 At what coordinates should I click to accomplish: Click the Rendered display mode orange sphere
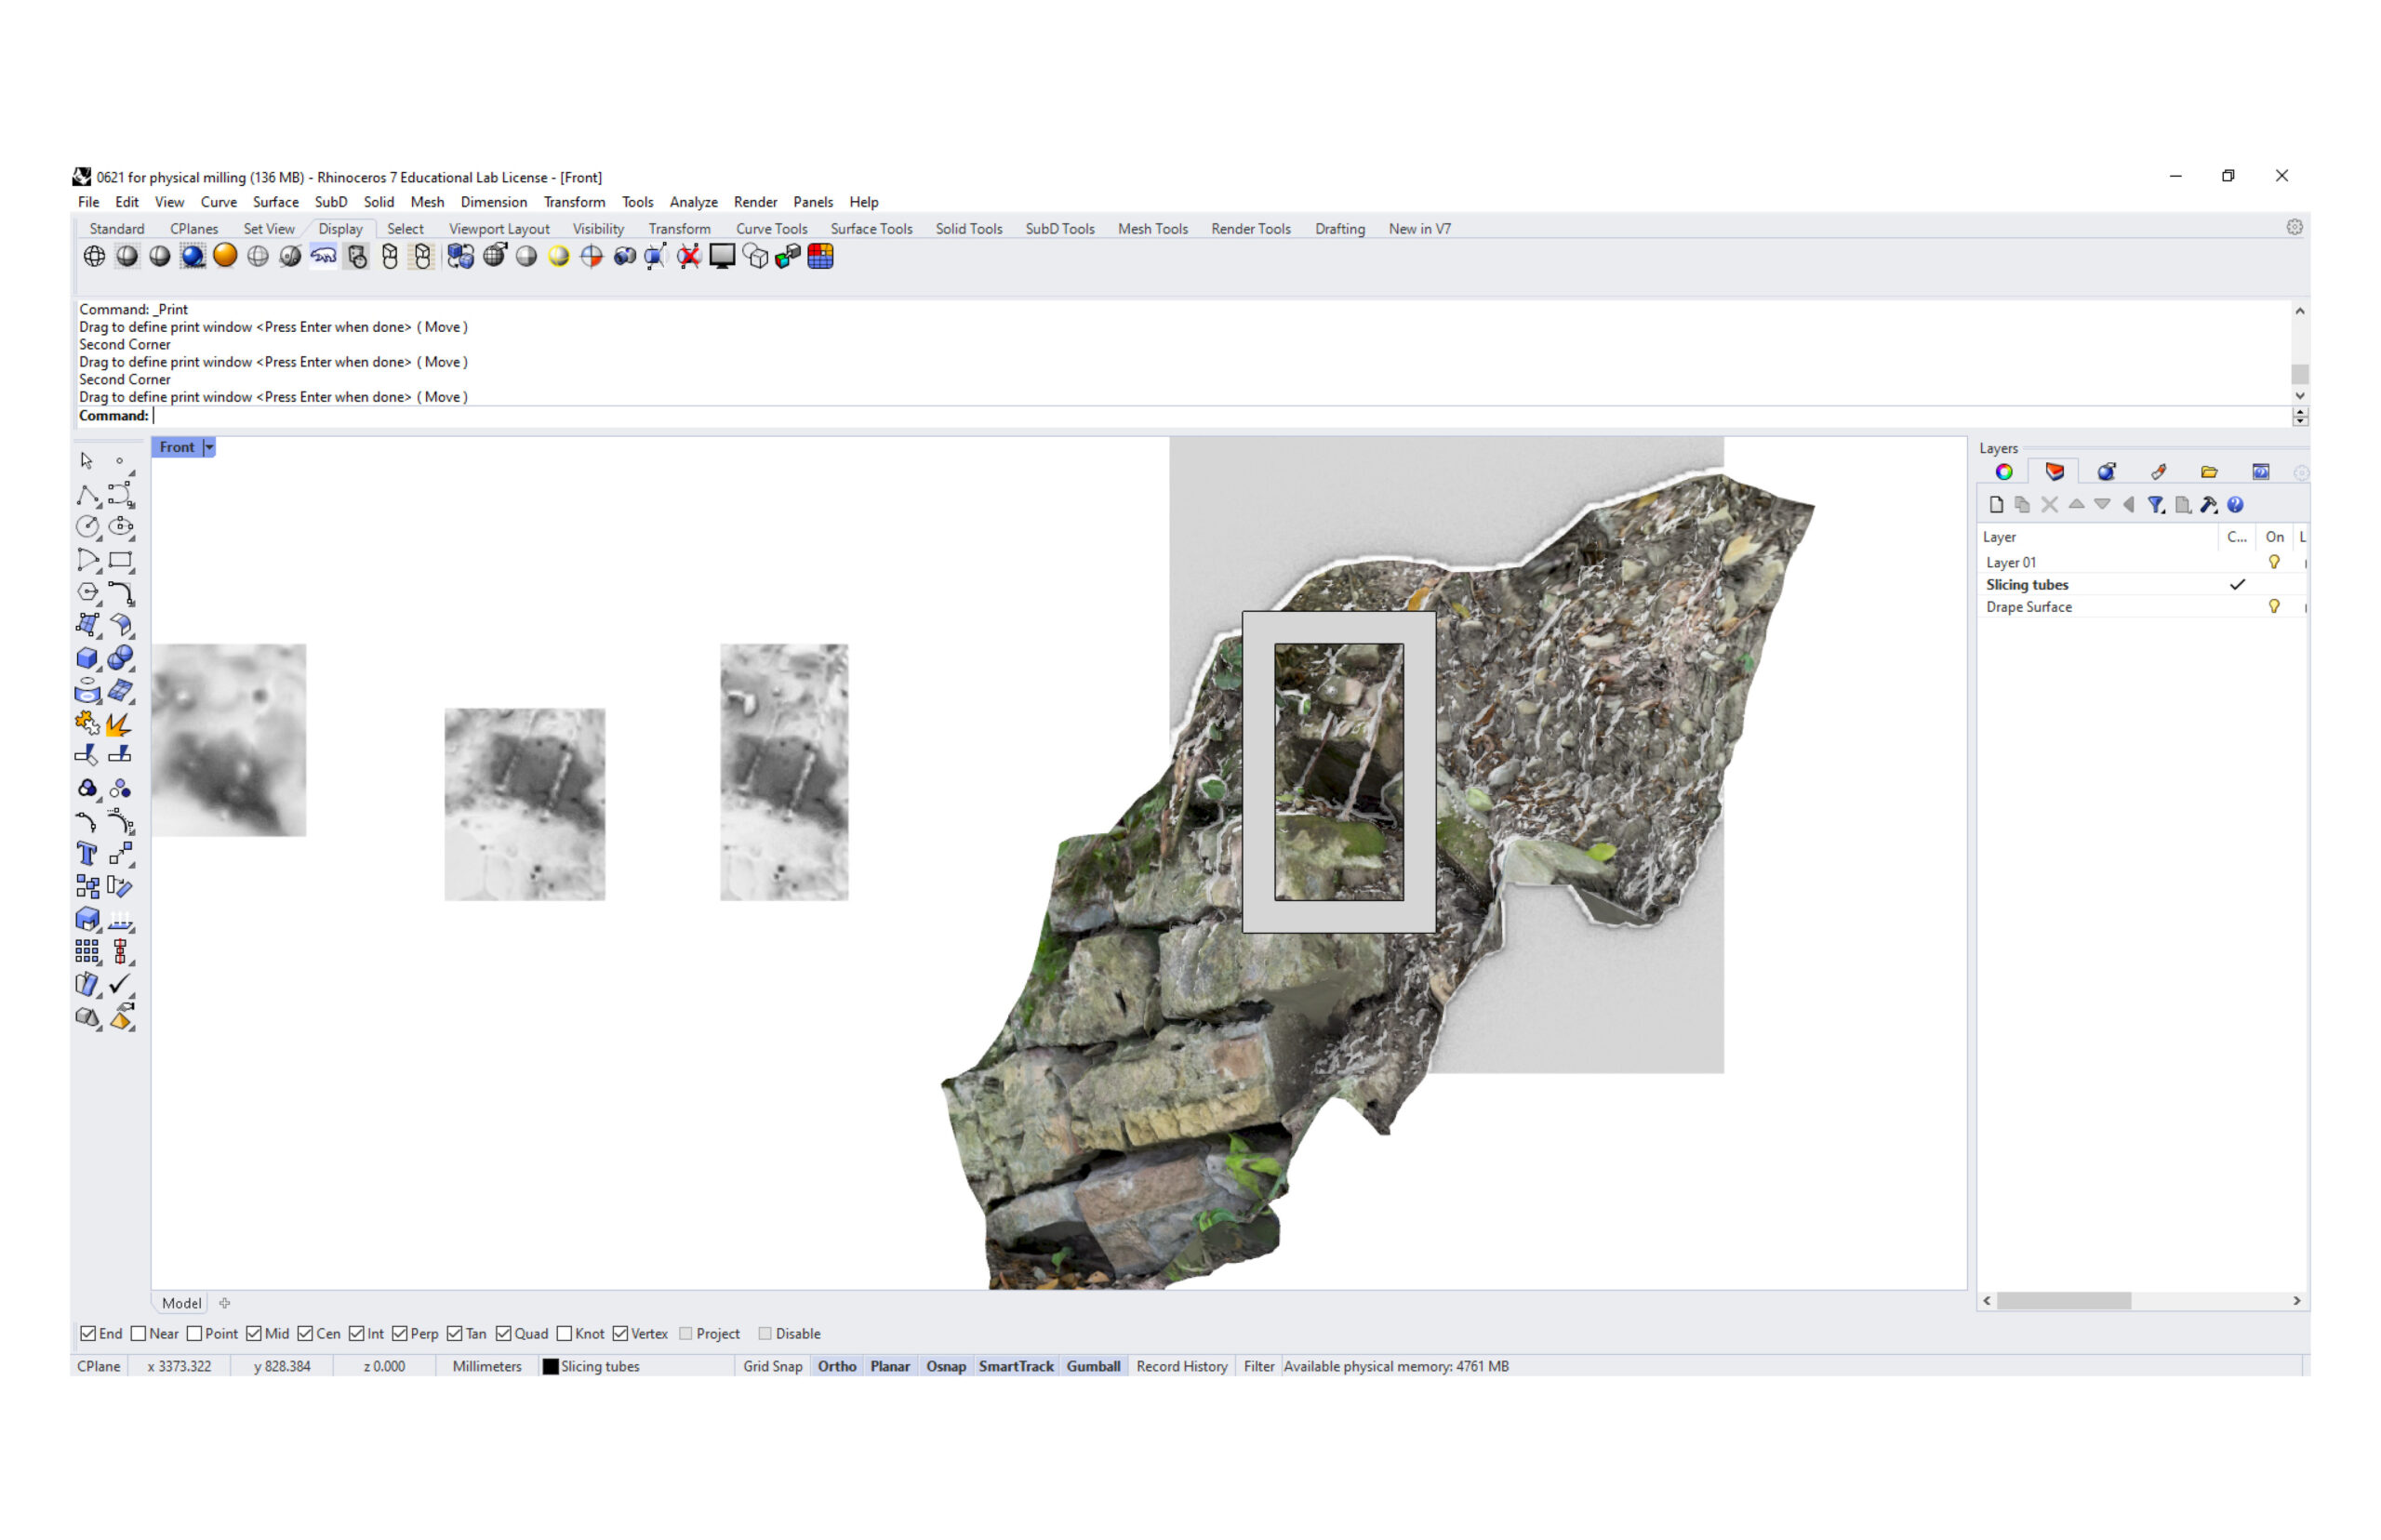[x=225, y=256]
